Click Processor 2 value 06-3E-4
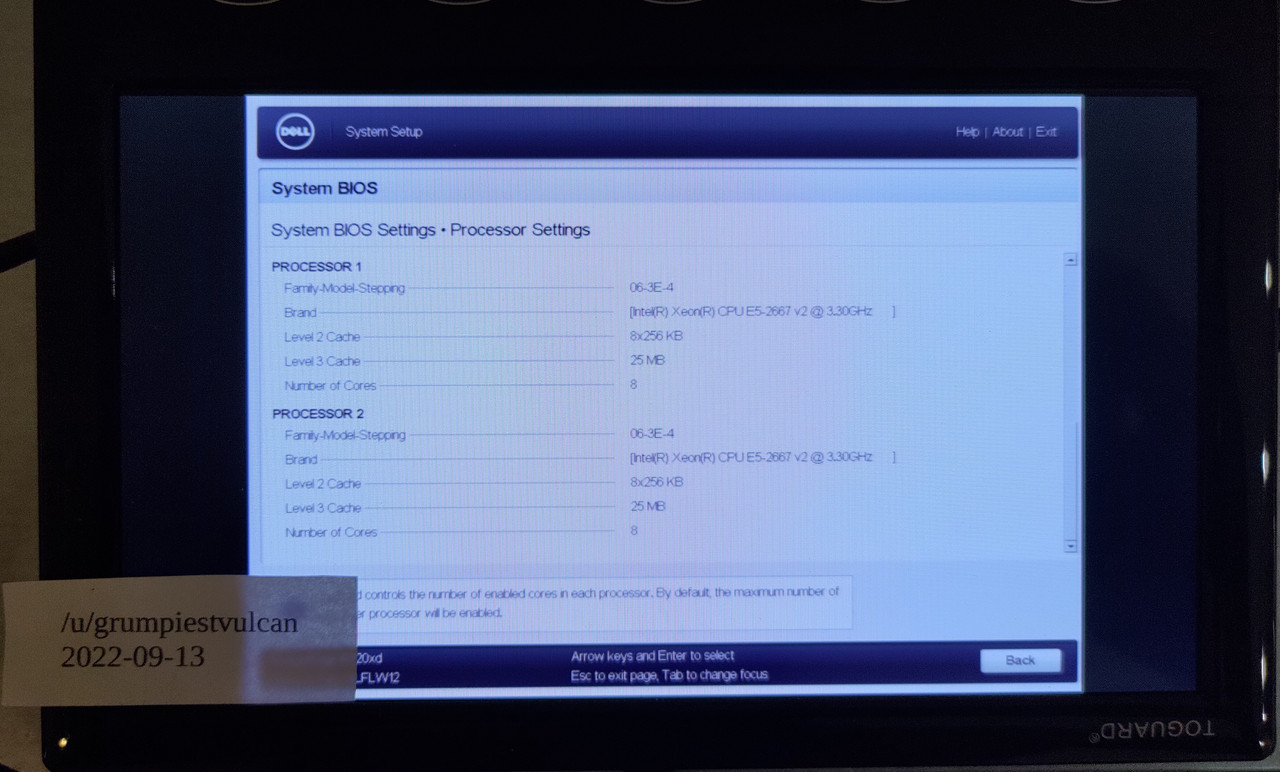Viewport: 1280px width, 772px height. pyautogui.click(x=652, y=434)
